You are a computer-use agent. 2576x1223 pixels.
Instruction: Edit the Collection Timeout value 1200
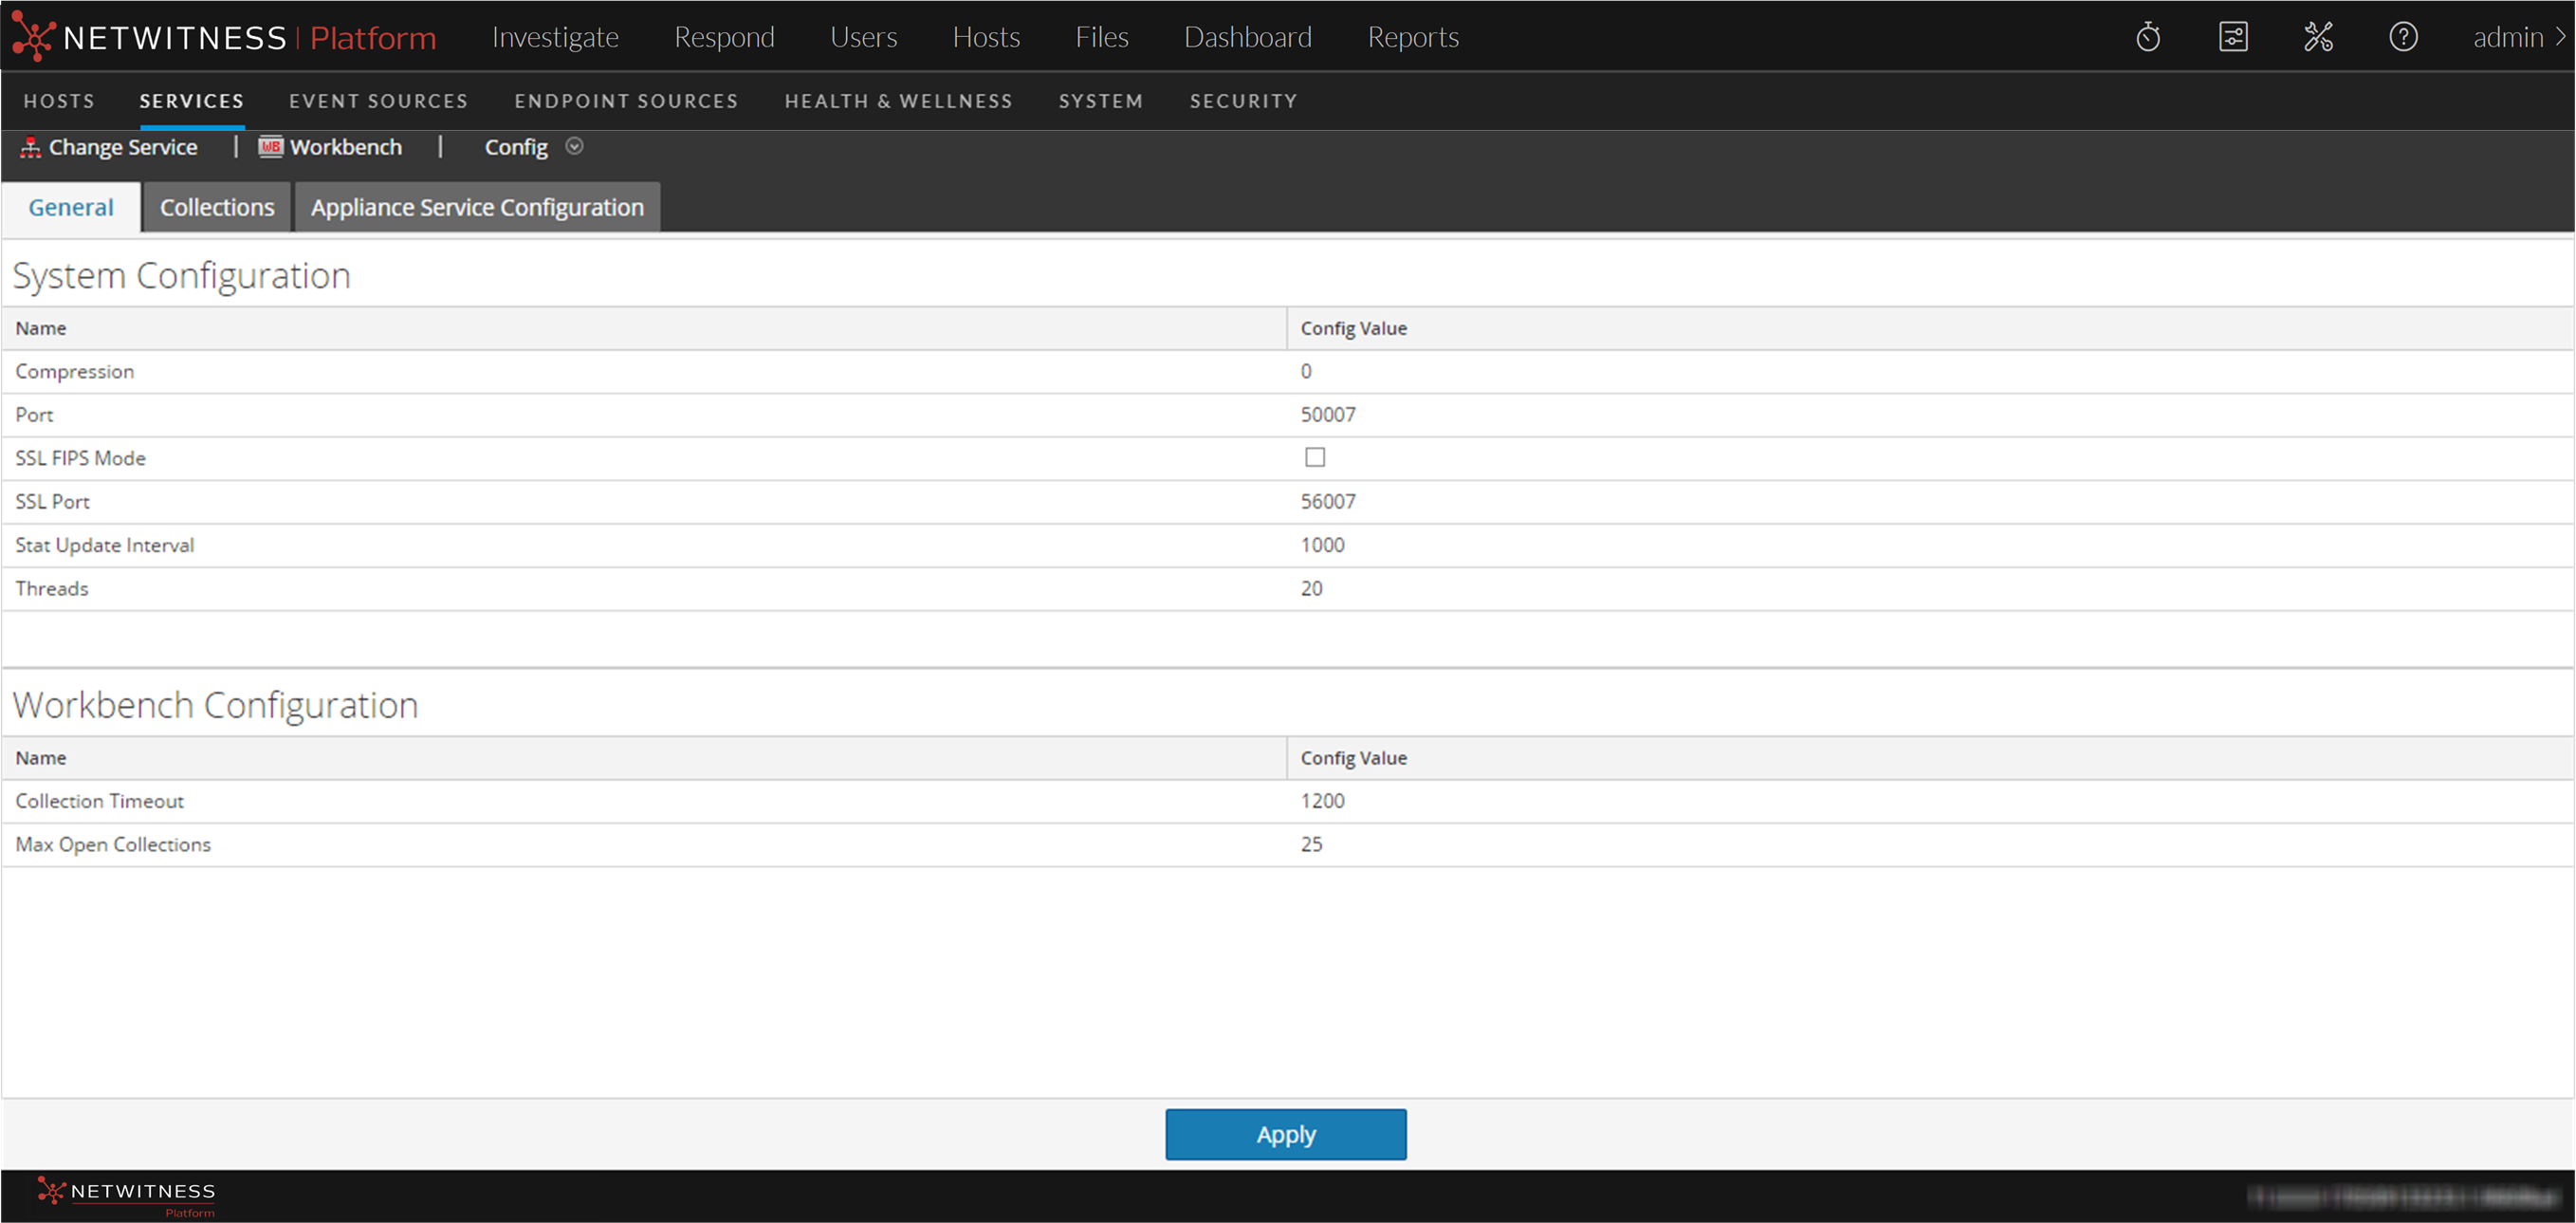[1322, 800]
